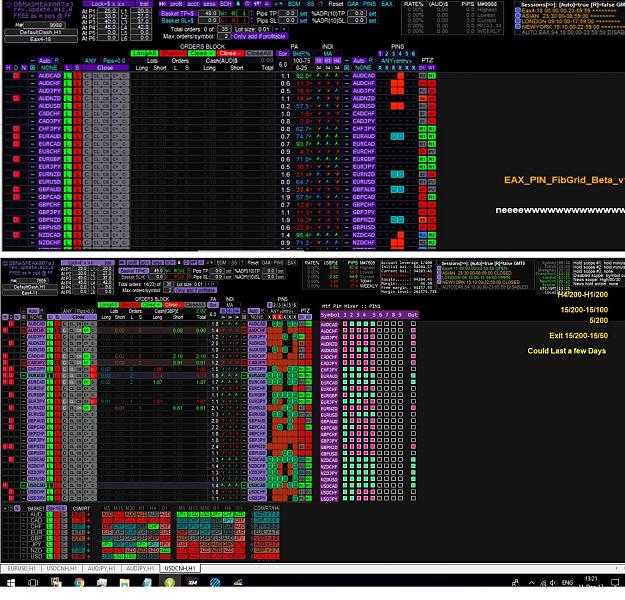Click AUDCAD green L buy button in Eax4-10 dashboard
This screenshot has height=600, width=625.
pos(68,75)
